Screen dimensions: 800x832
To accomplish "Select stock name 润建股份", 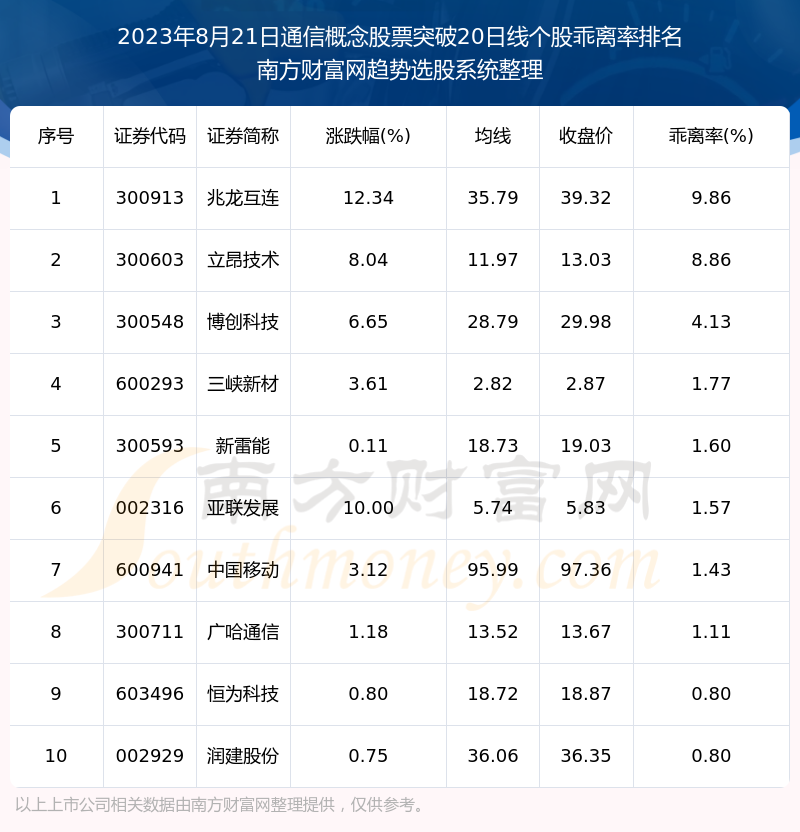I will coord(243,757).
